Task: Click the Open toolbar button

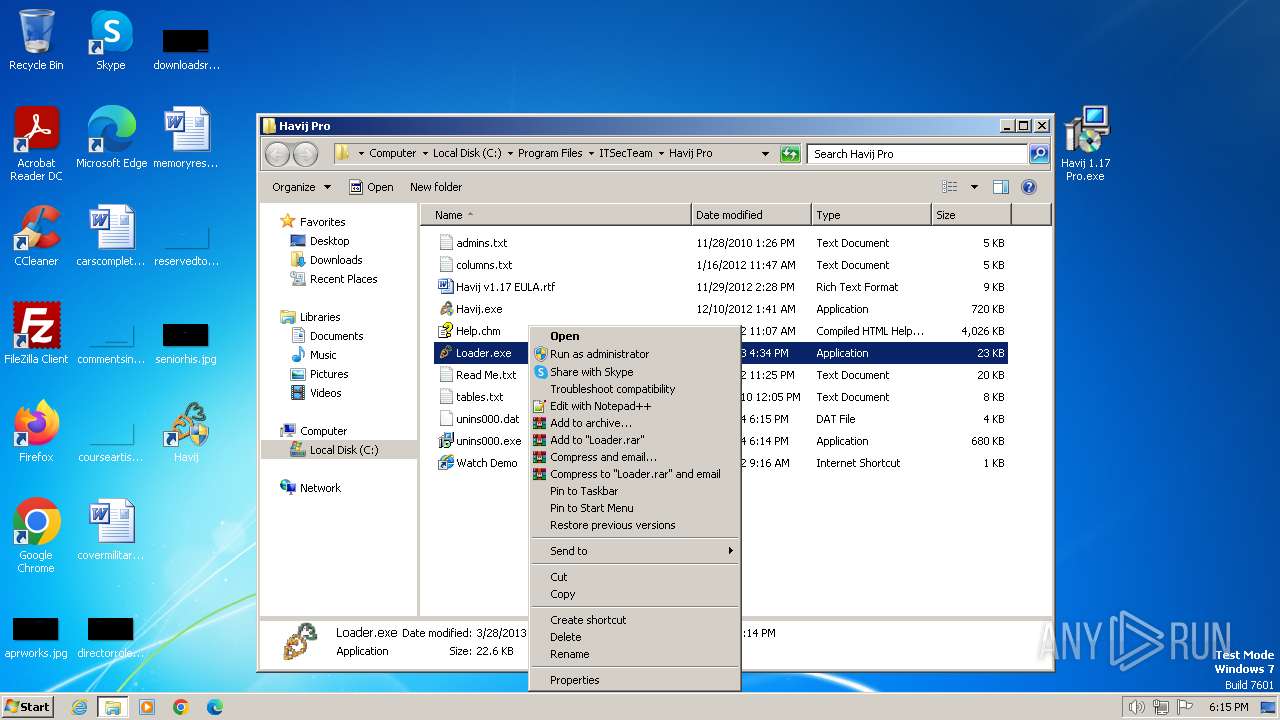Action: [x=371, y=187]
